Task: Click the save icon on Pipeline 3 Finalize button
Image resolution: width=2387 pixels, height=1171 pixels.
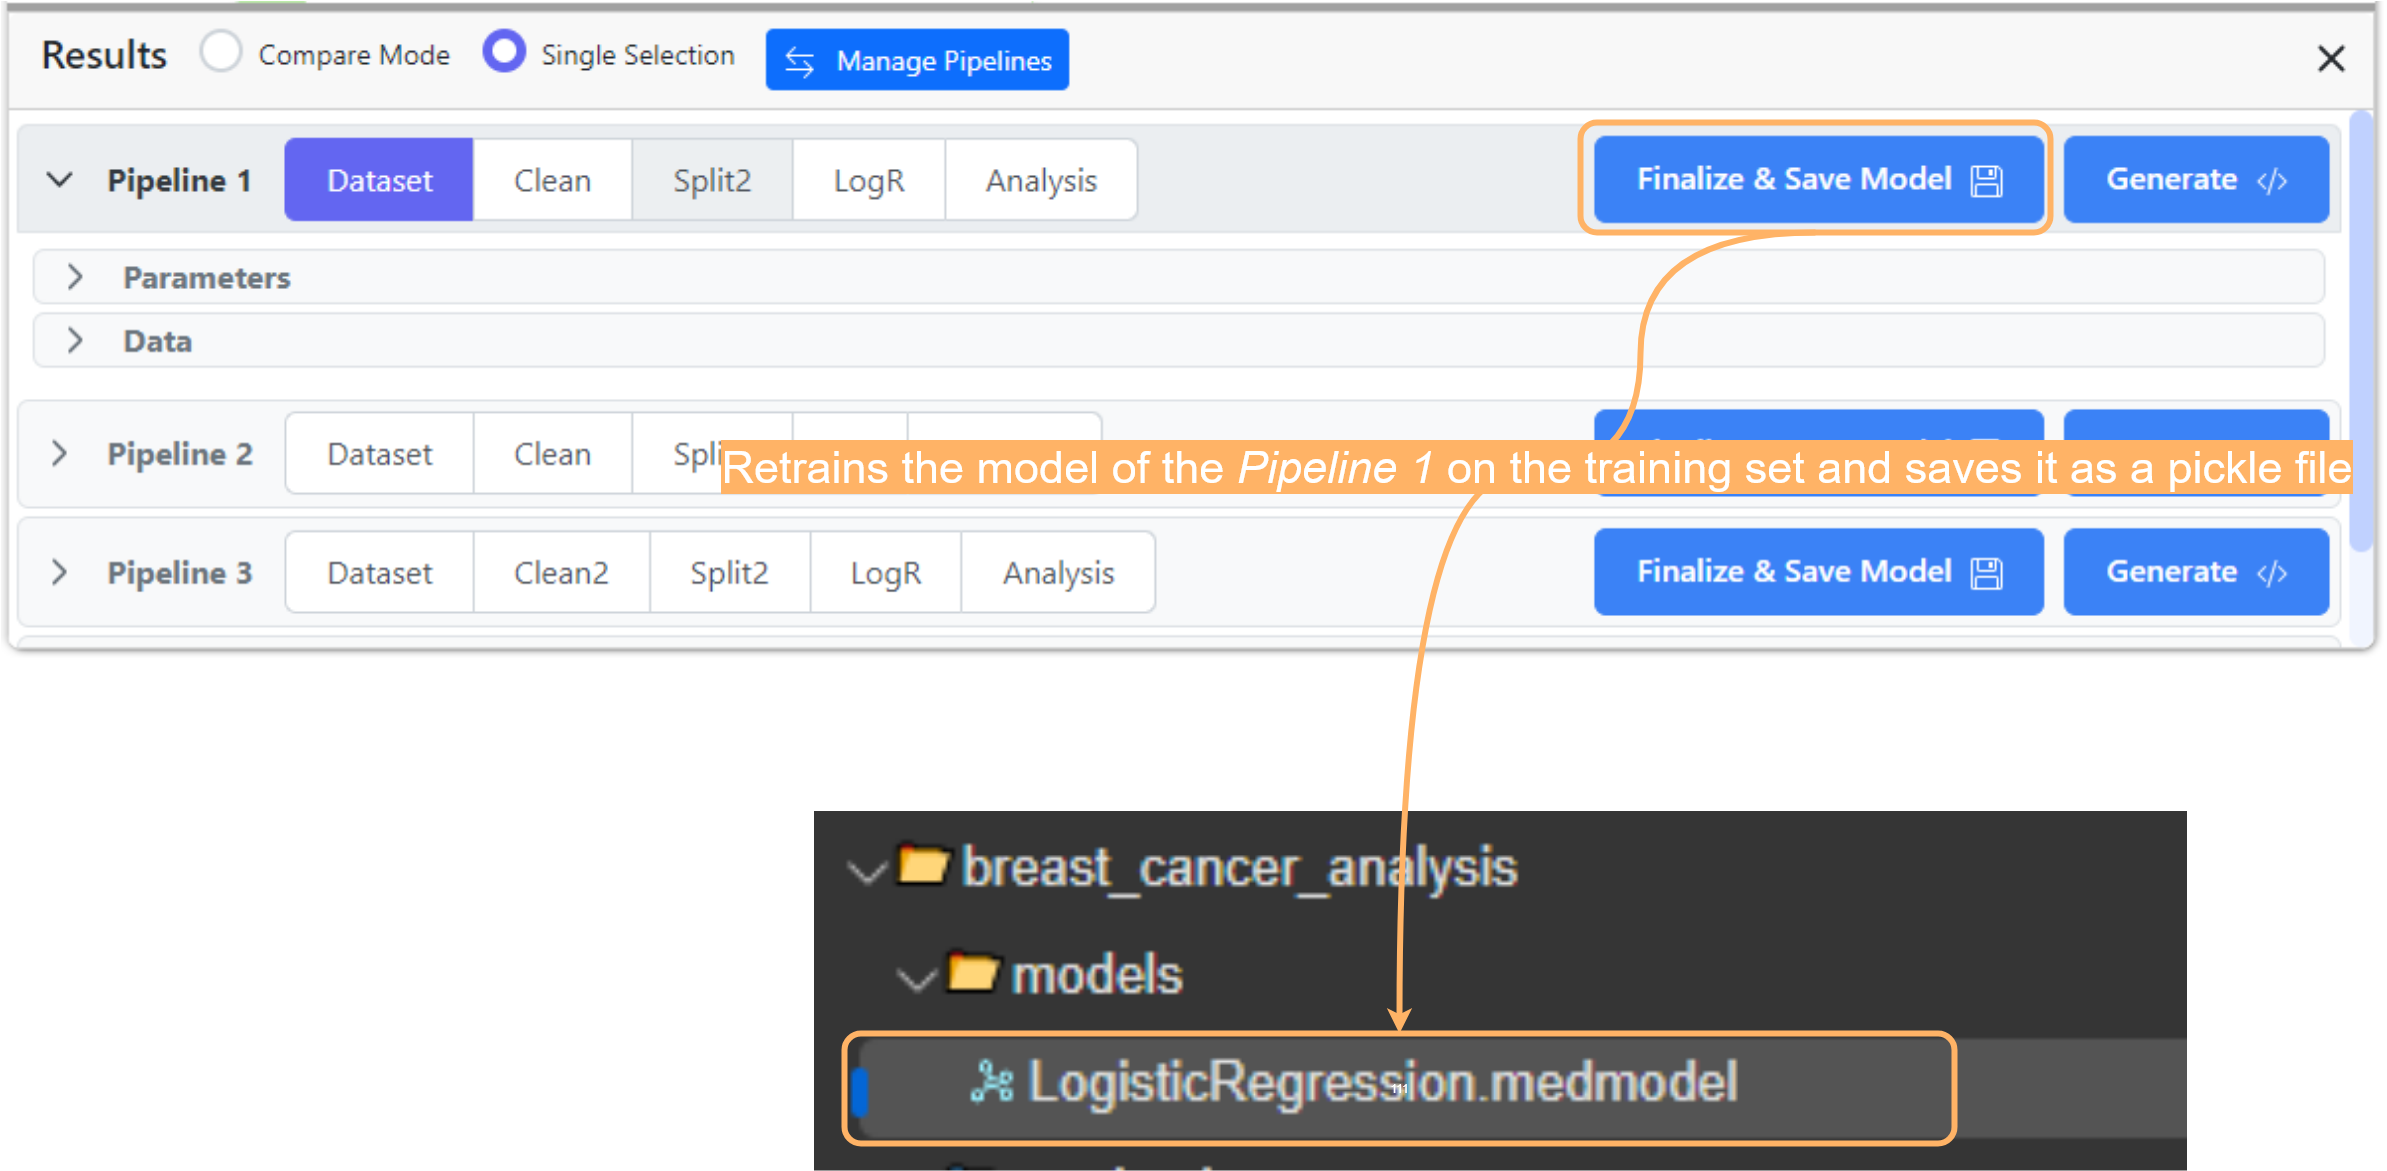Action: click(1987, 573)
